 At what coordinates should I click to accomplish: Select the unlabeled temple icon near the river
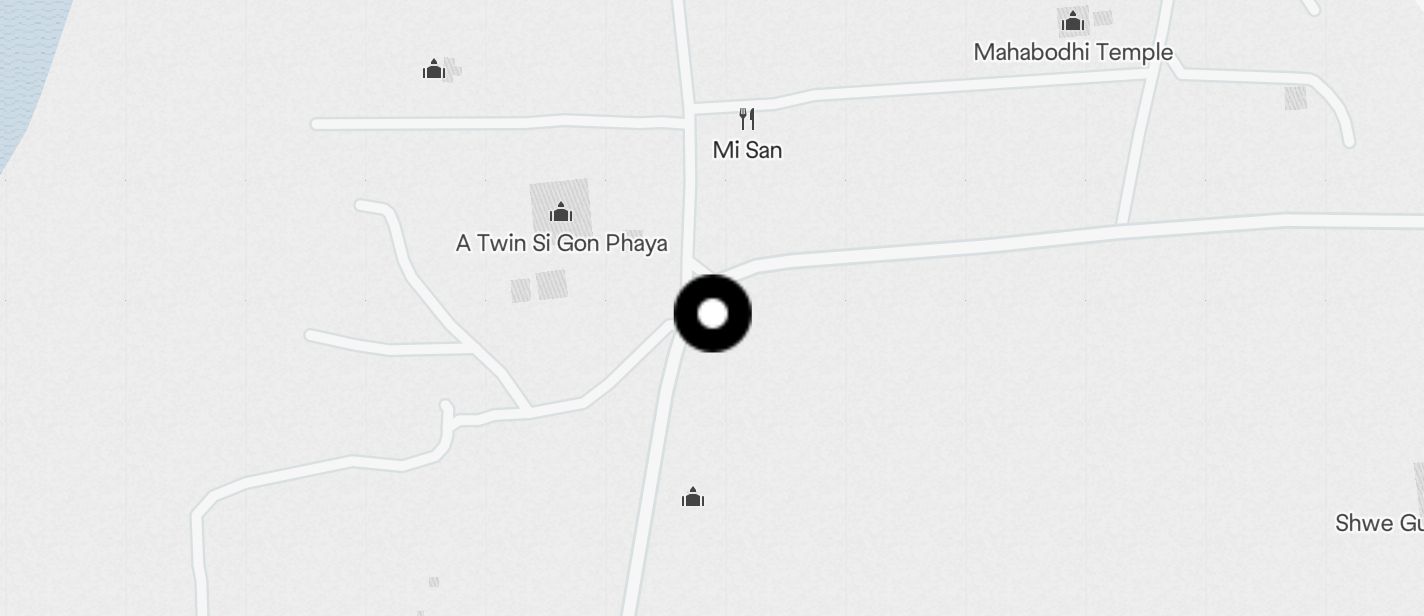point(433,69)
